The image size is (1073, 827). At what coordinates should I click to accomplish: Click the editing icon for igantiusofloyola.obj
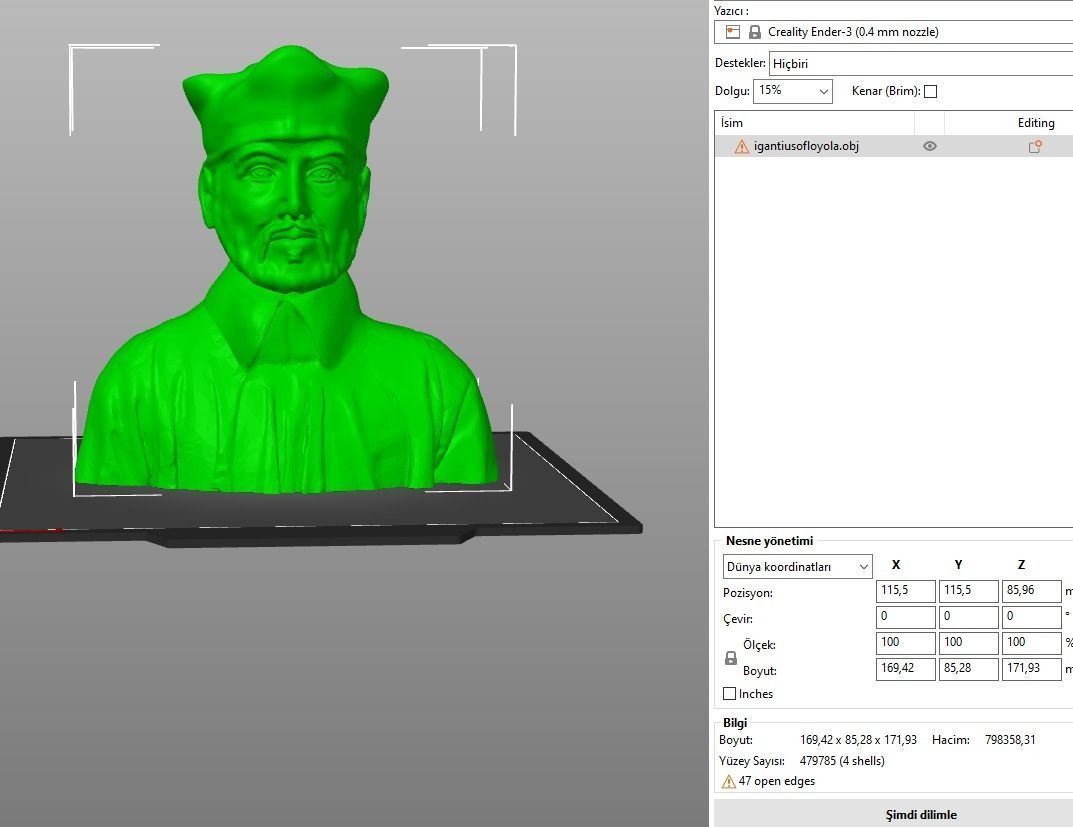pos(1035,146)
